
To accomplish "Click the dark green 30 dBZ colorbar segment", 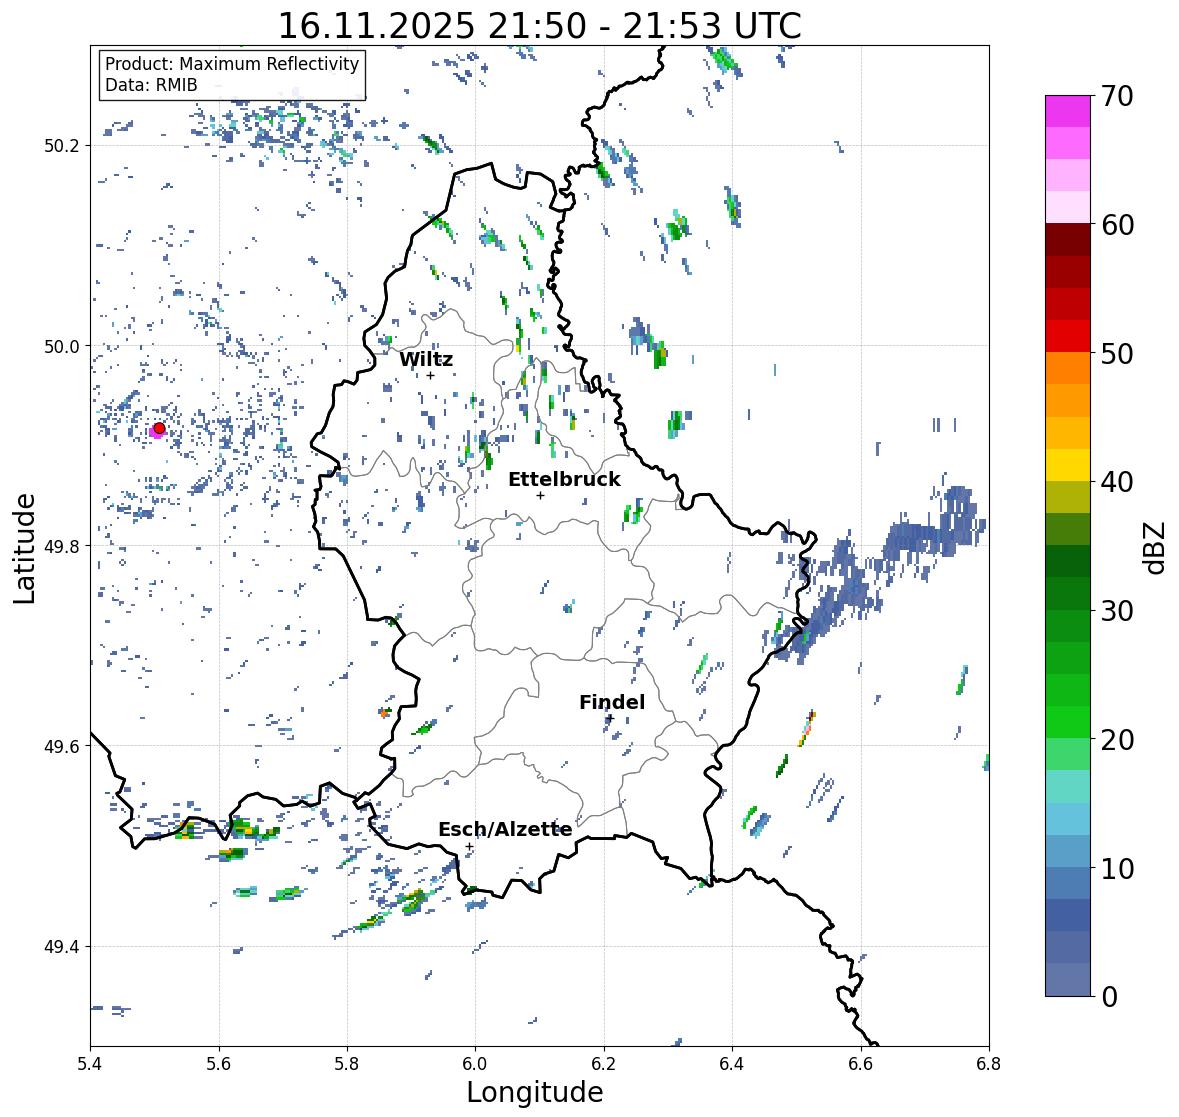I will [x=1068, y=594].
